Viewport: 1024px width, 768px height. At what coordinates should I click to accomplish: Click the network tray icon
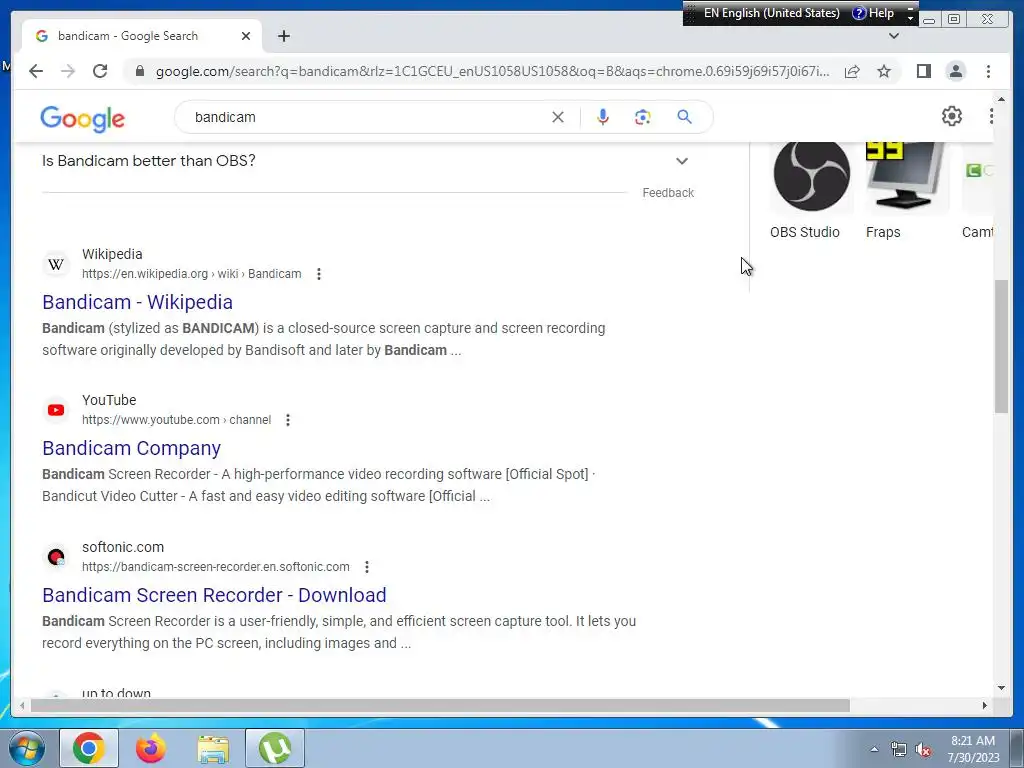[899, 750]
